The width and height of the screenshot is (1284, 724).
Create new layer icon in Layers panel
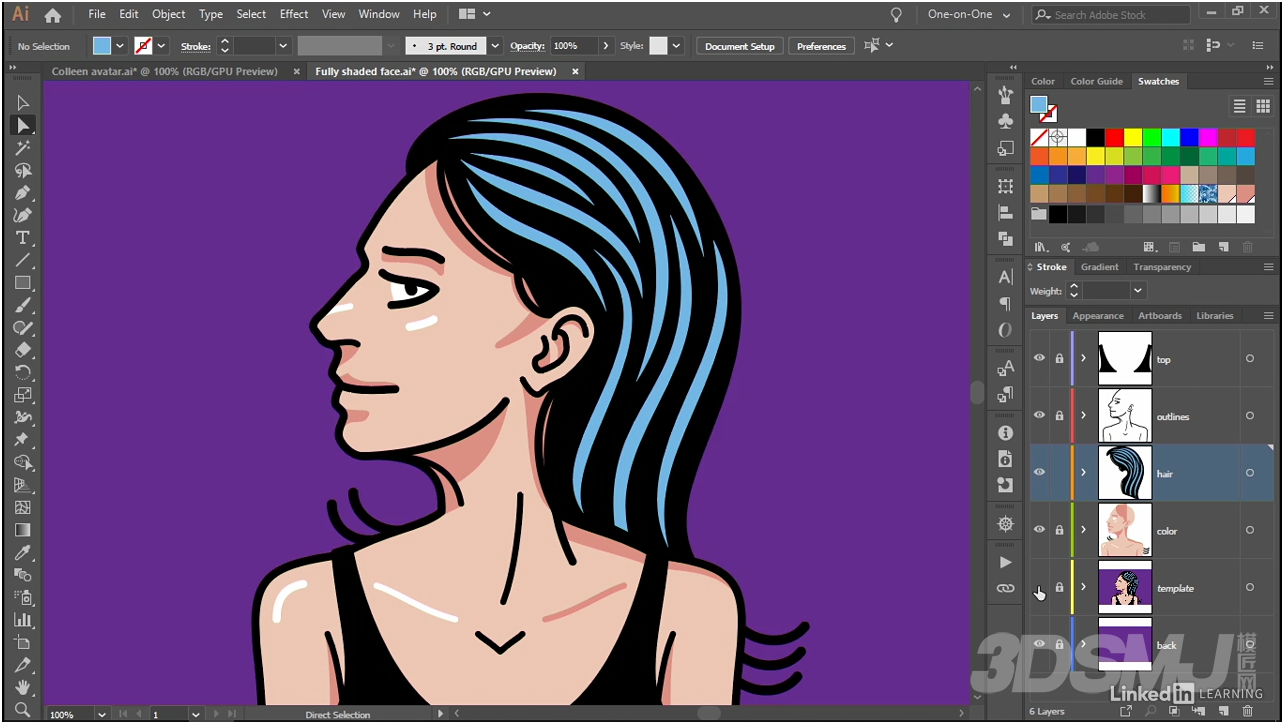(1223, 711)
